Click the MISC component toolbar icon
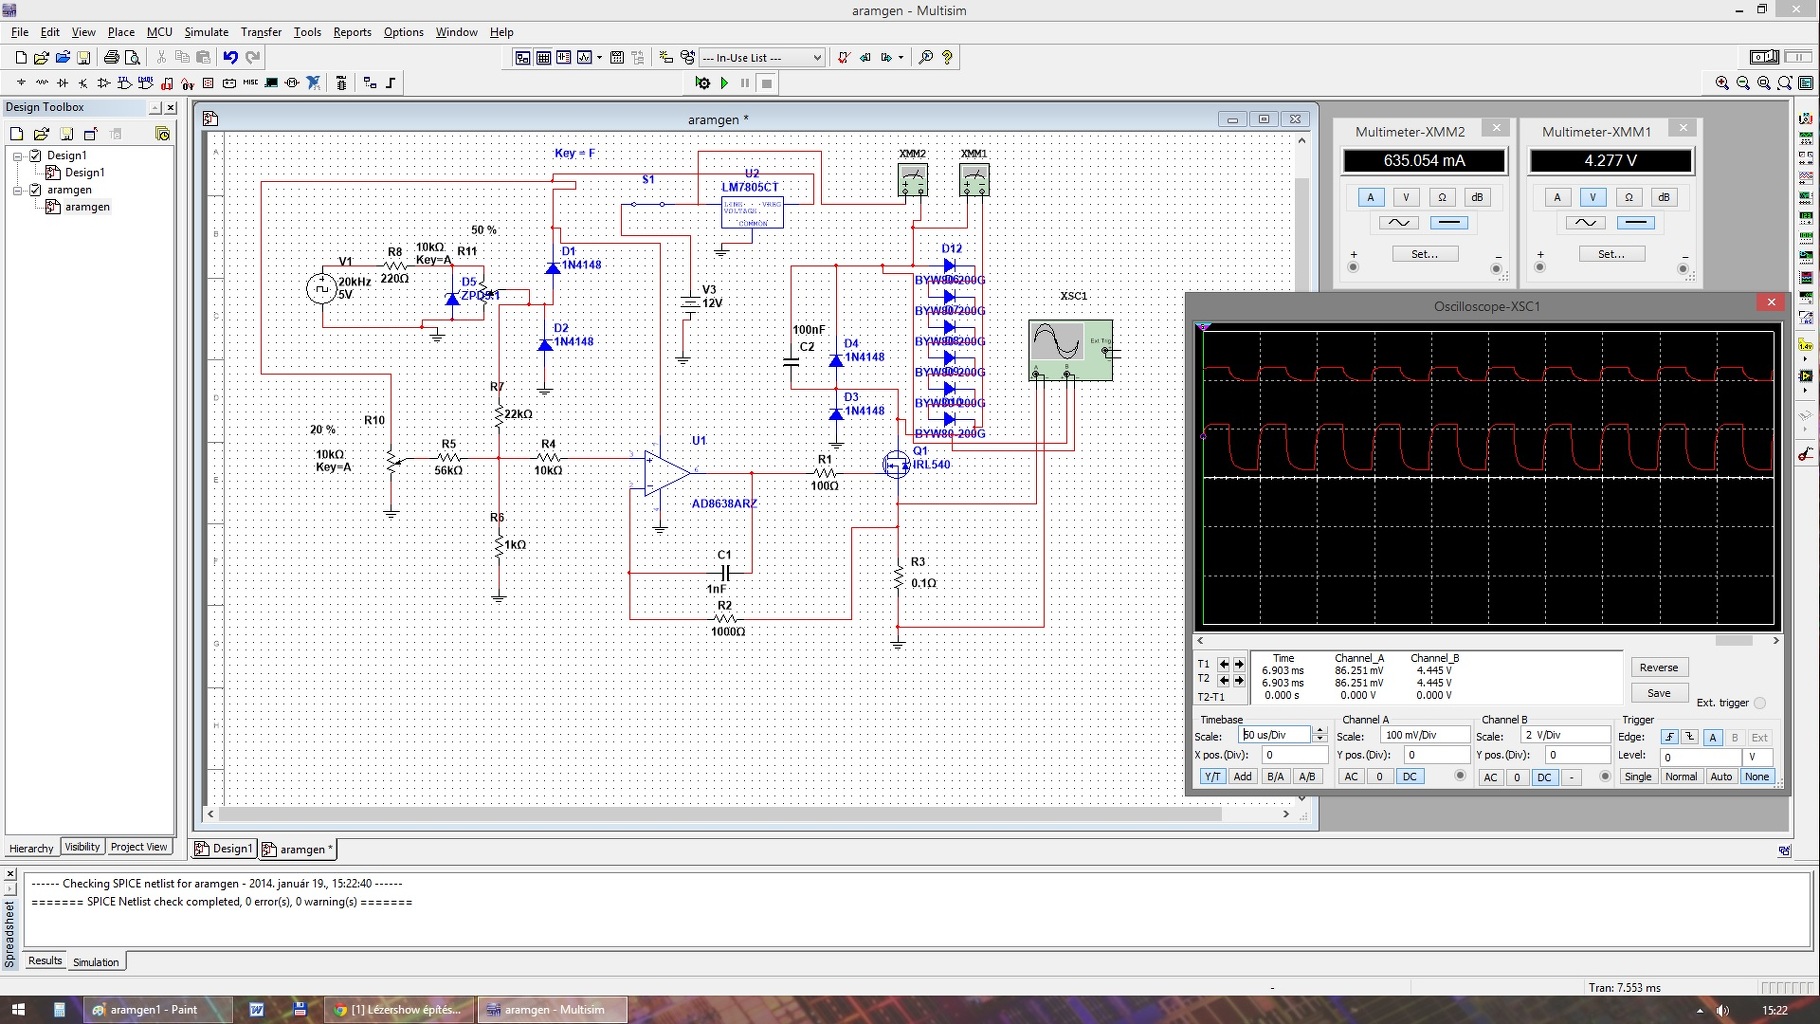Screen dimensions: 1820x1024 (x=250, y=83)
